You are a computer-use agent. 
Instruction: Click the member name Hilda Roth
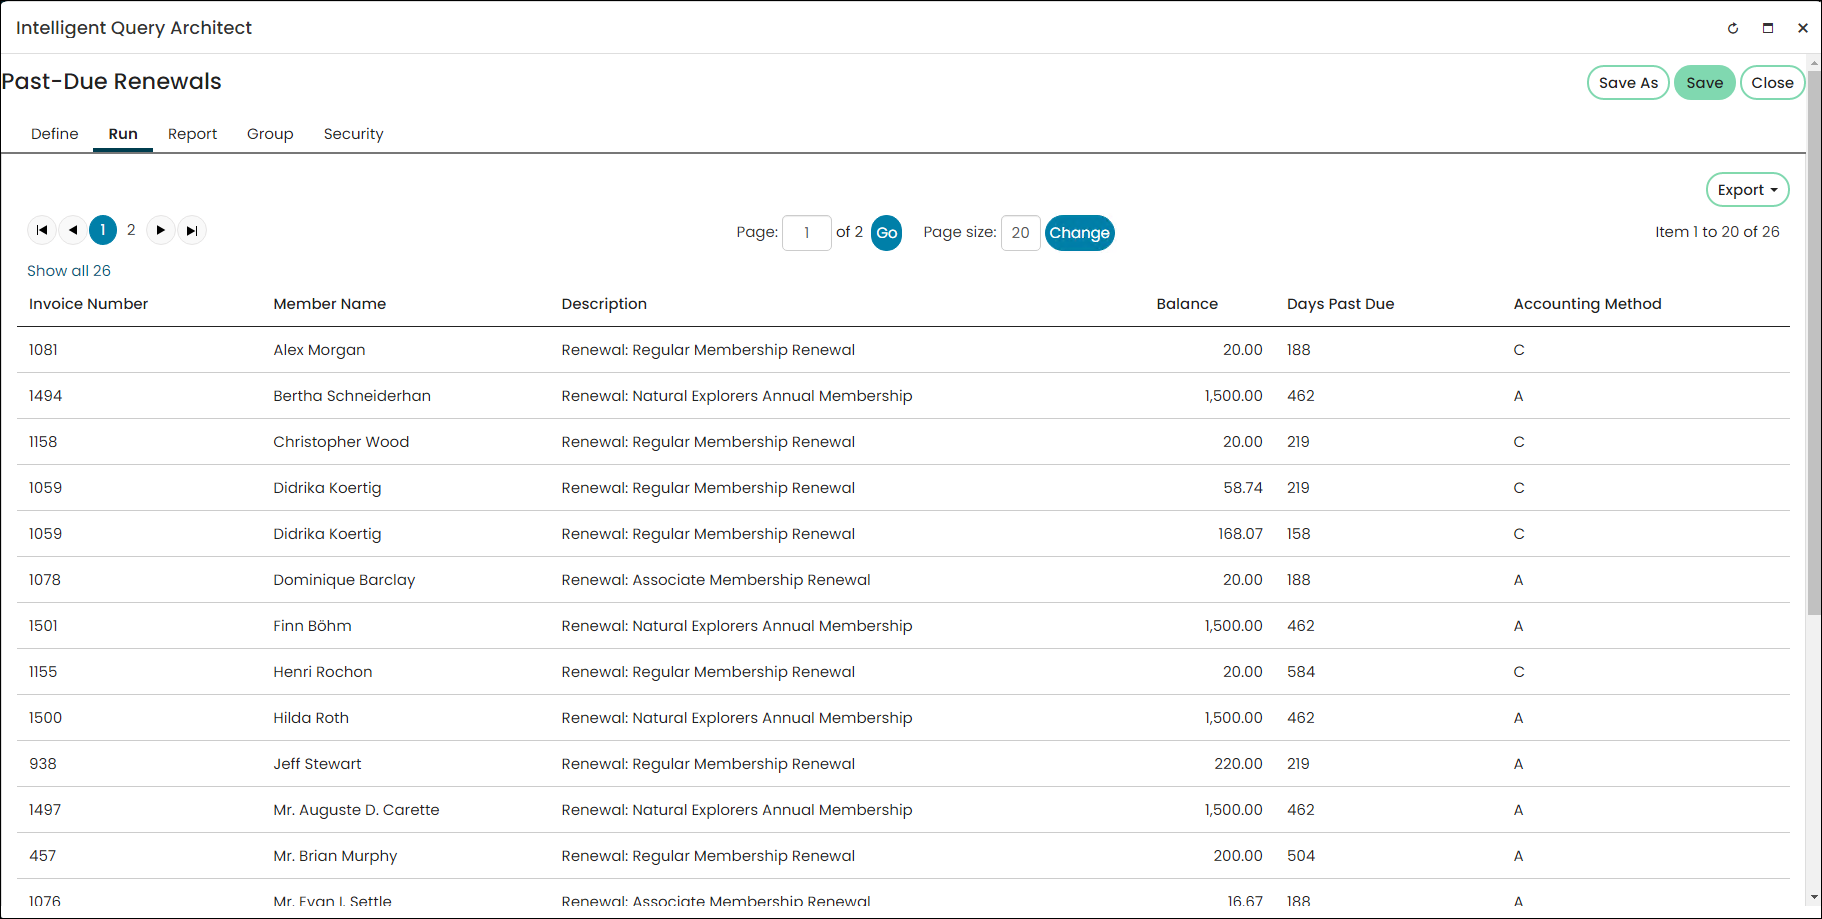(x=311, y=718)
